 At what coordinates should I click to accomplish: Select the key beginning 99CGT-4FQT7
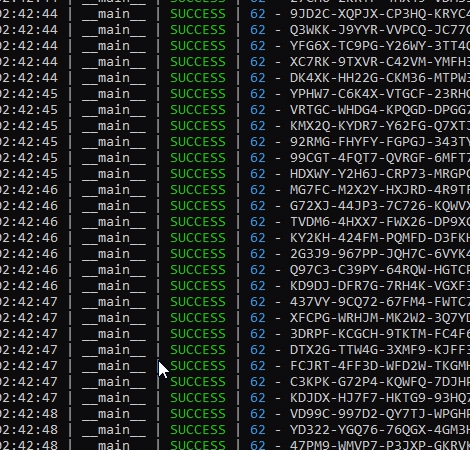tap(380, 158)
